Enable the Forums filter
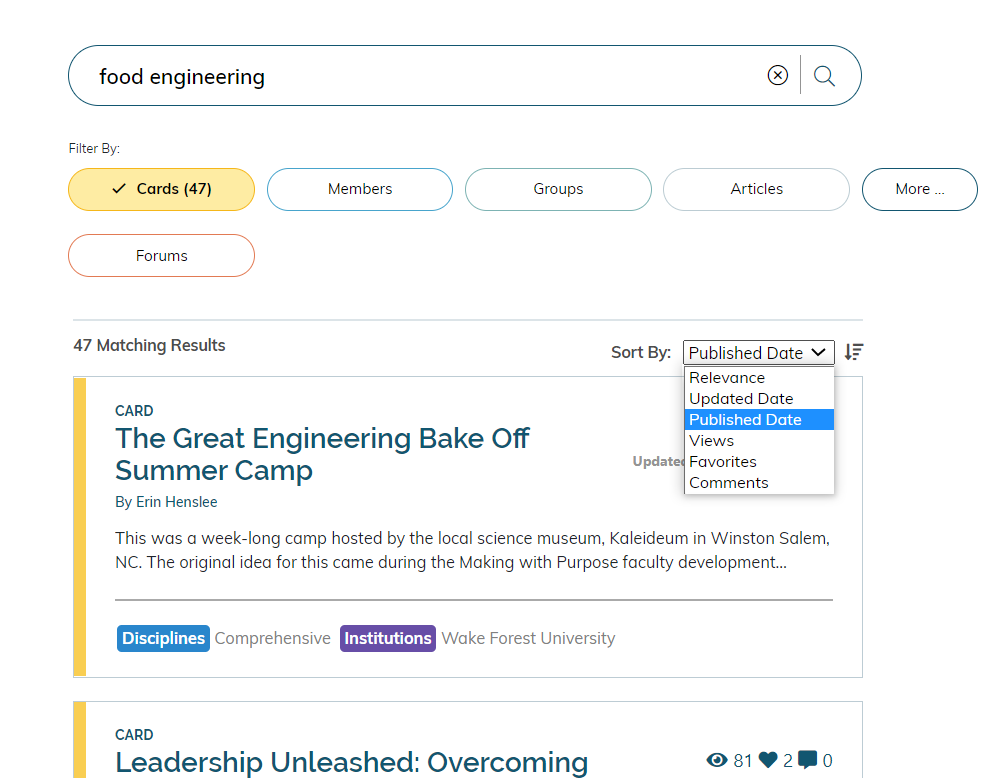The width and height of the screenshot is (997, 778). coord(162,256)
